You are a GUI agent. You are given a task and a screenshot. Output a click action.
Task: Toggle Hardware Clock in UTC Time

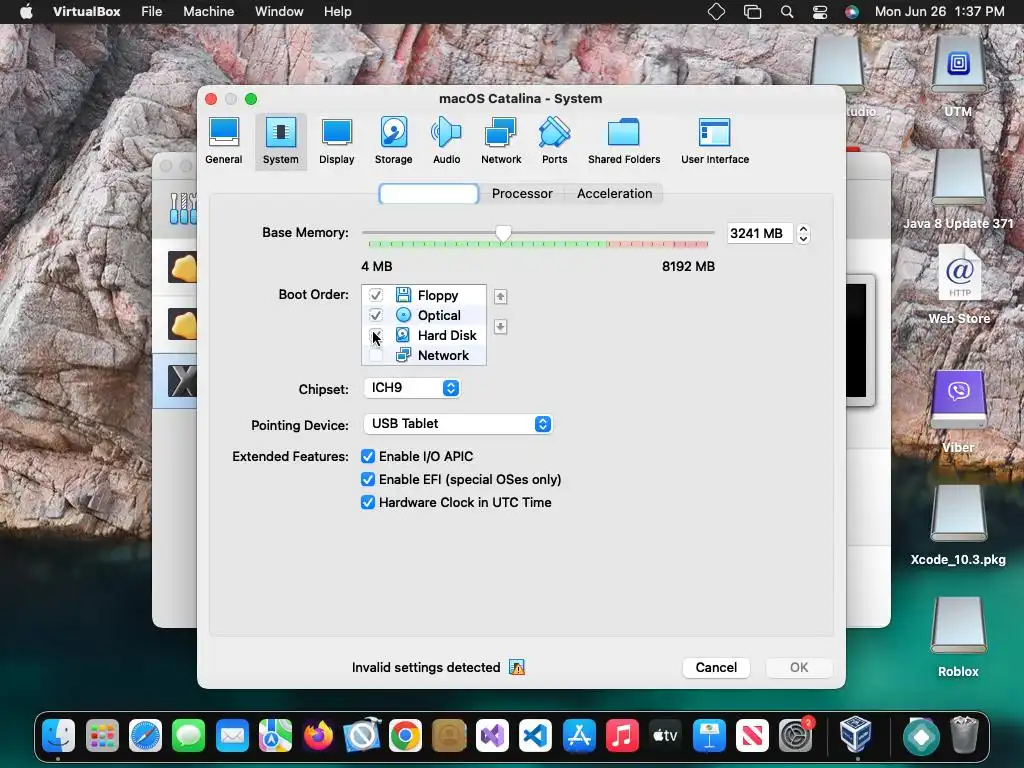point(368,502)
